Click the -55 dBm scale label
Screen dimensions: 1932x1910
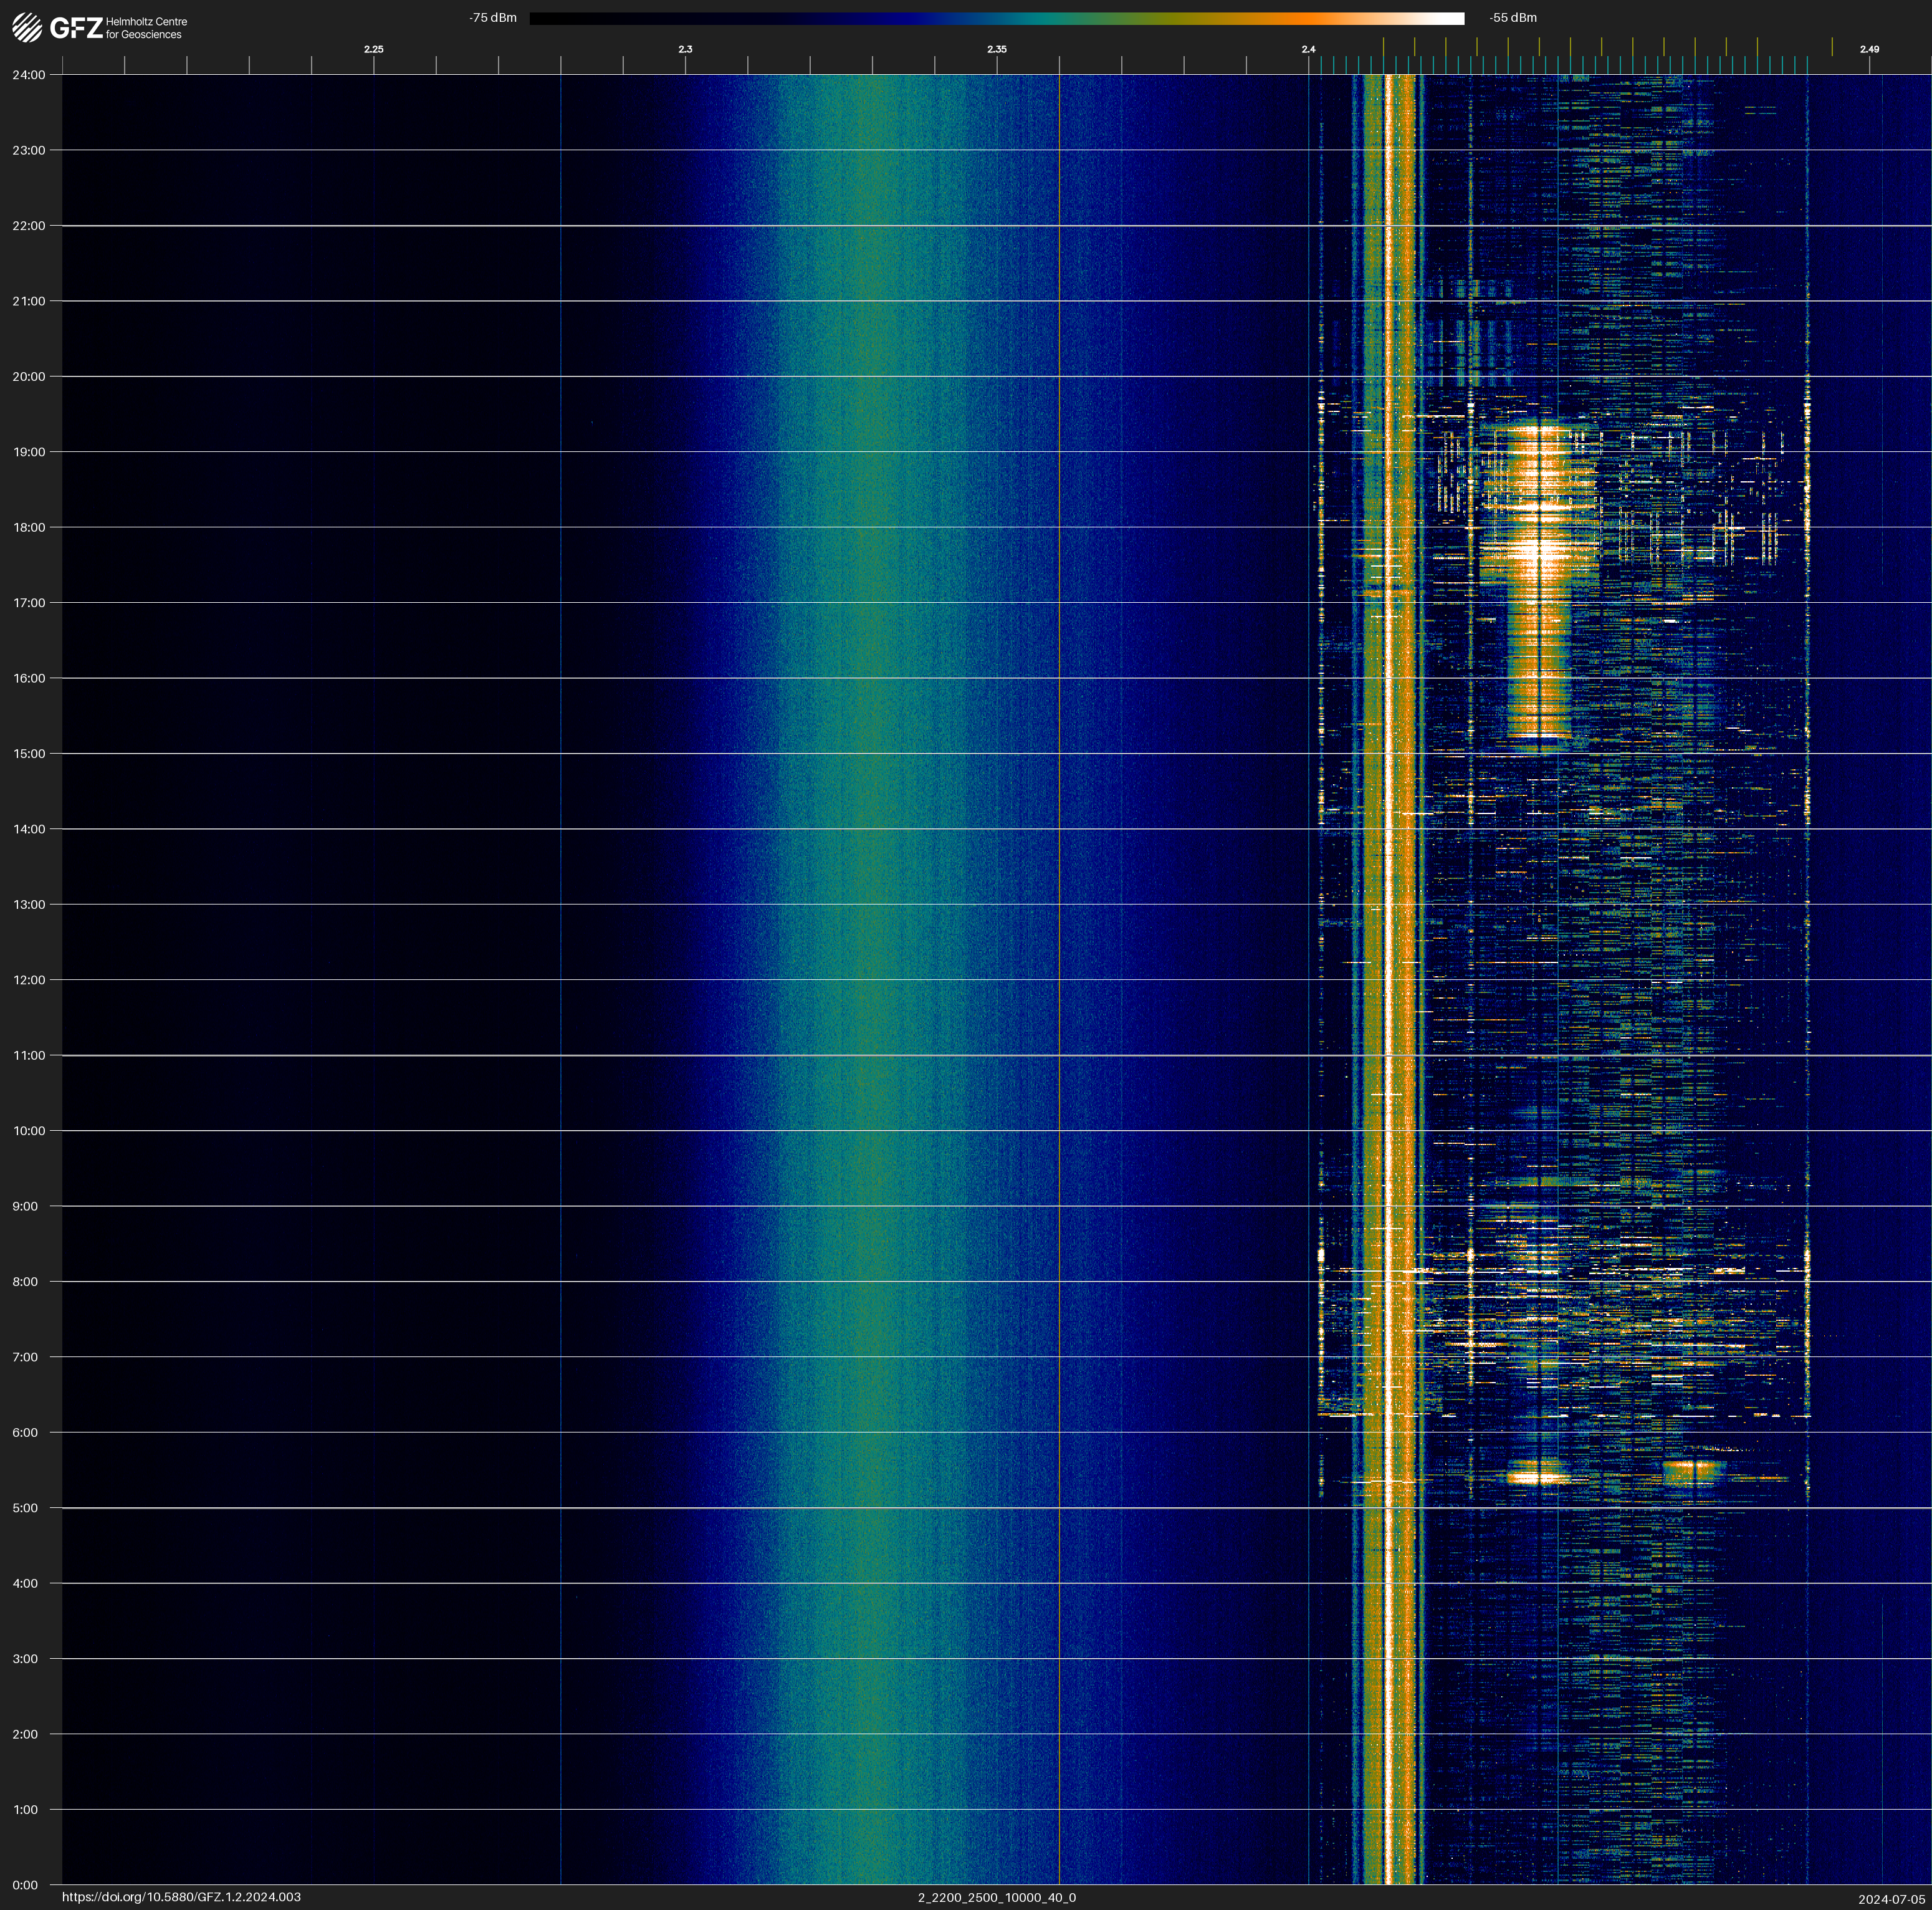point(1512,18)
